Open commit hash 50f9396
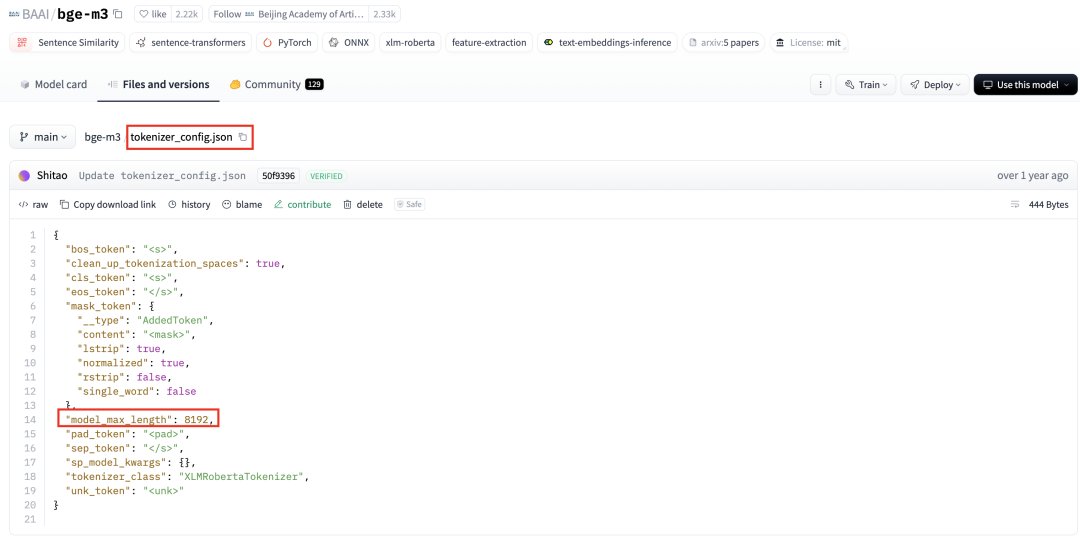The width and height of the screenshot is (1080, 540). click(x=278, y=176)
